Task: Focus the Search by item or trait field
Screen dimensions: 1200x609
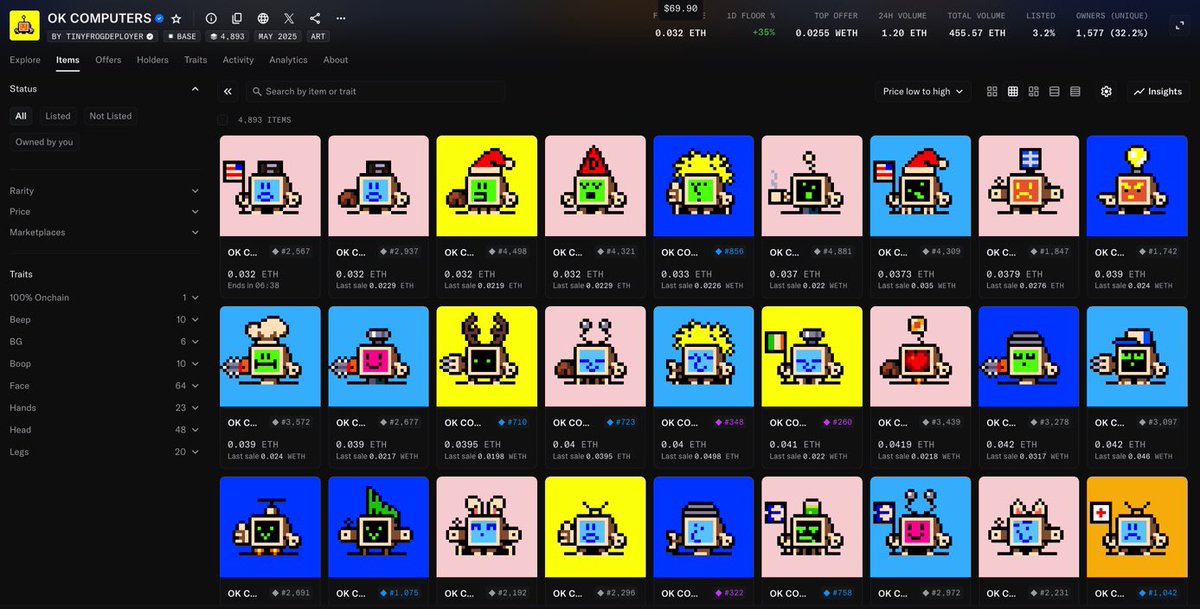Action: click(375, 91)
